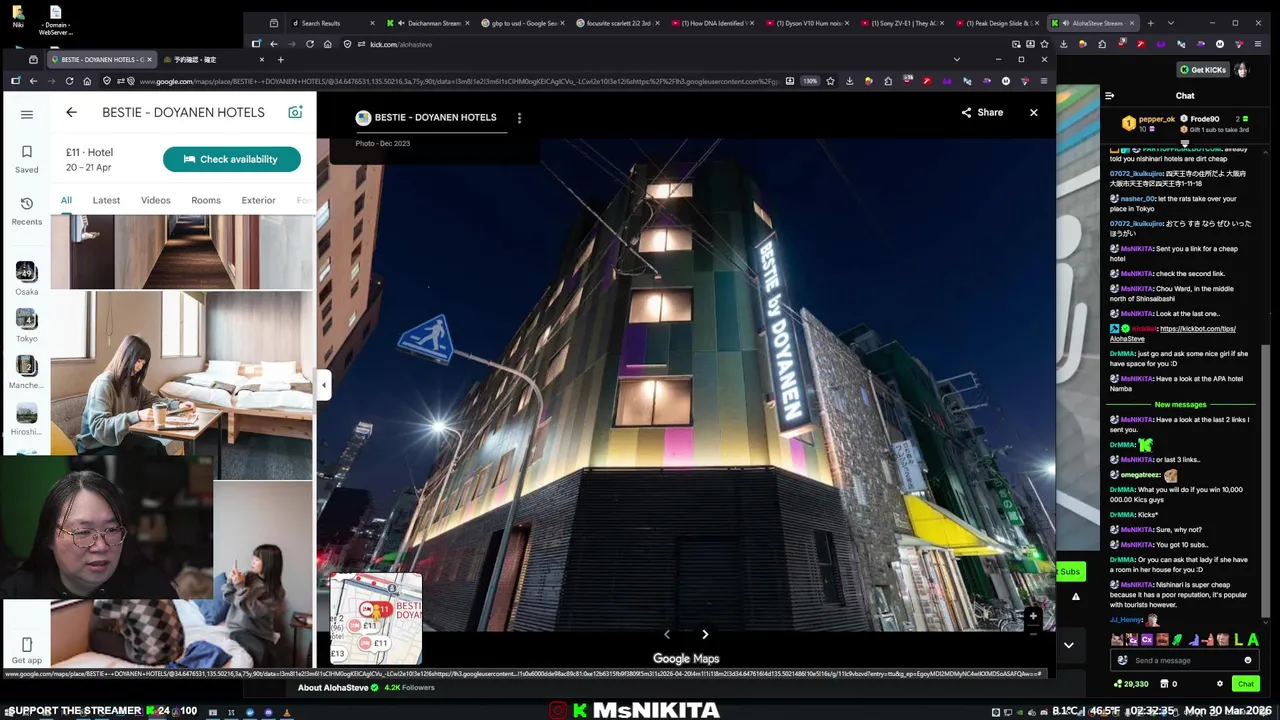Open downloads in front browser toolbar
This screenshot has width=1280, height=720.
point(849,81)
